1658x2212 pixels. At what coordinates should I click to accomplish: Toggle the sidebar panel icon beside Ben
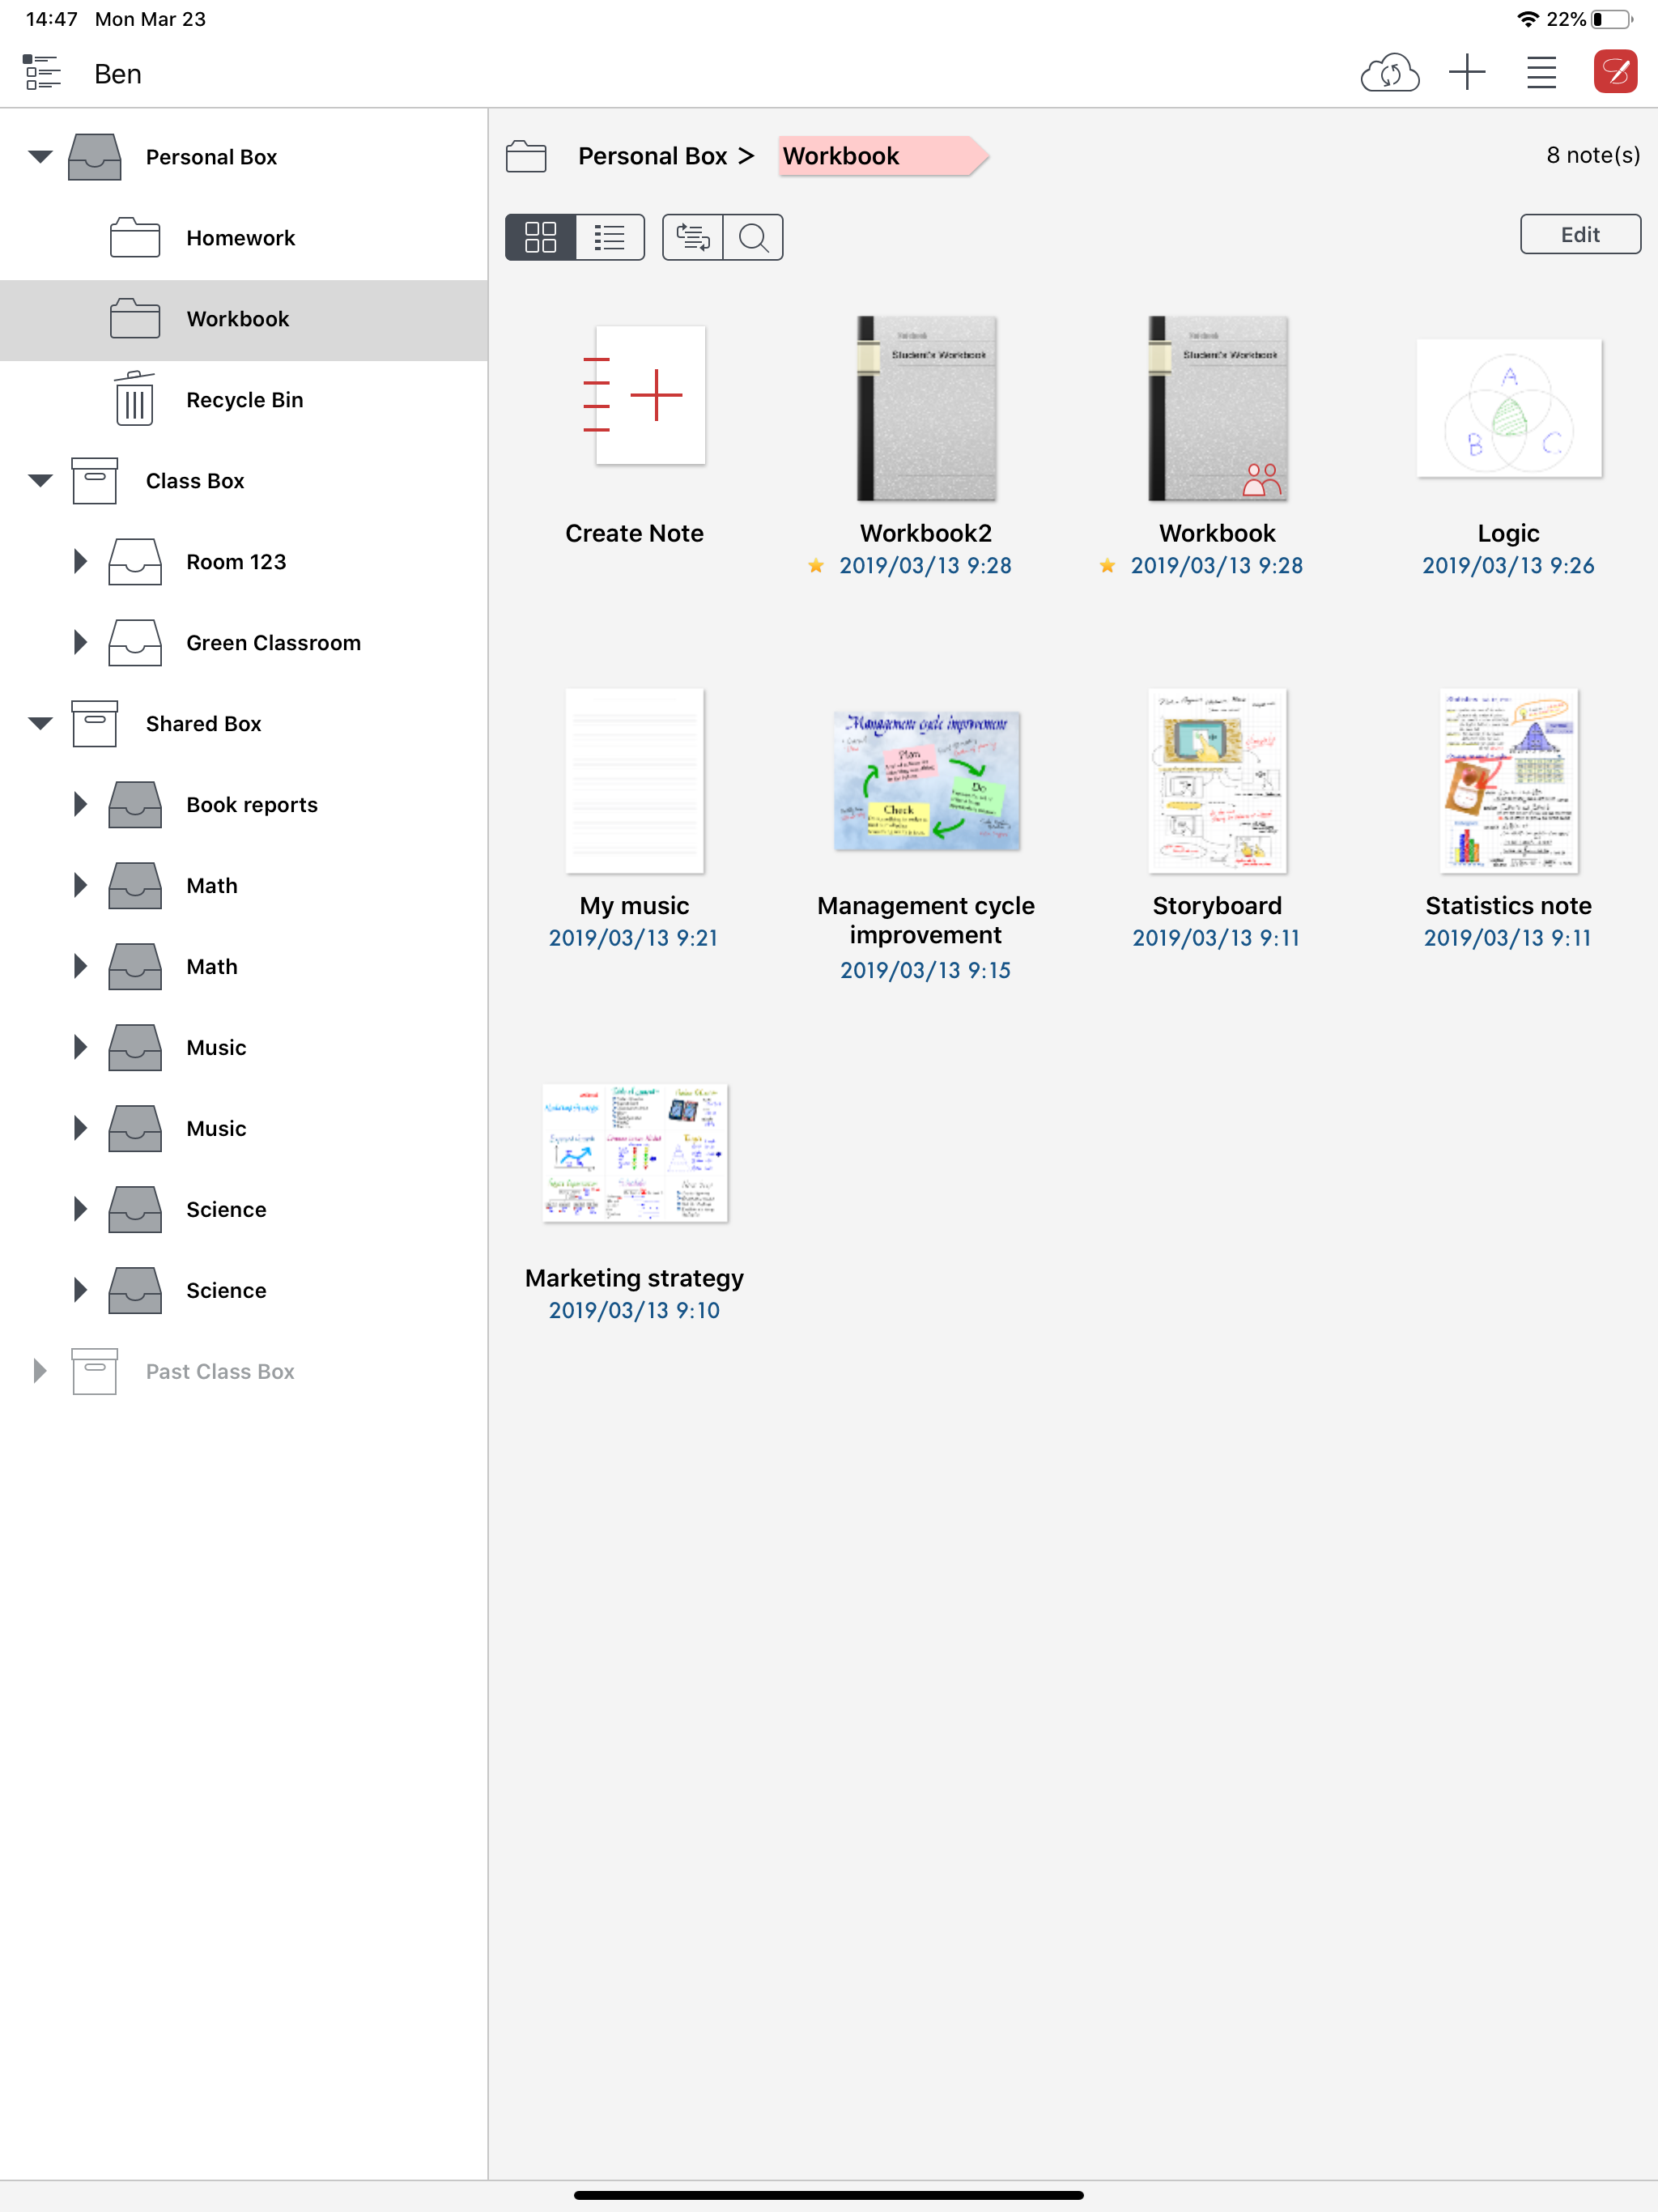click(42, 73)
